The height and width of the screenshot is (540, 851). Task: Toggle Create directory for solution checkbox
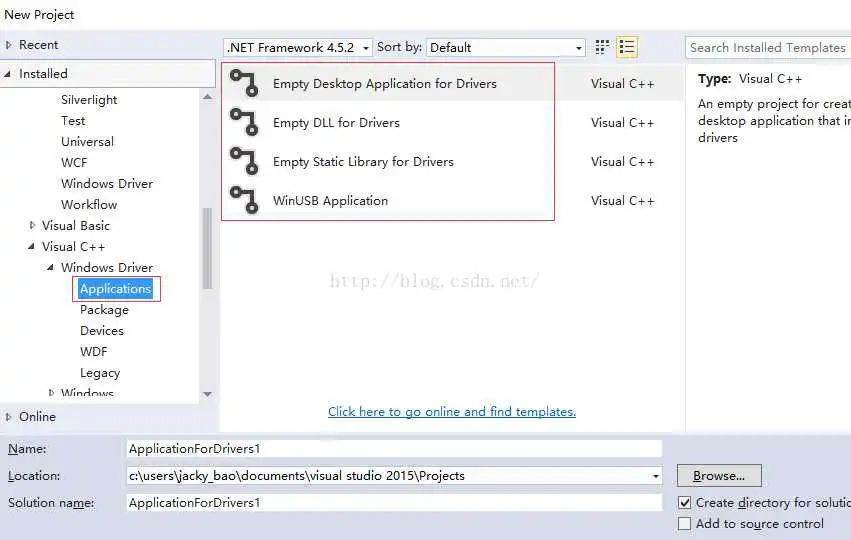pos(685,503)
